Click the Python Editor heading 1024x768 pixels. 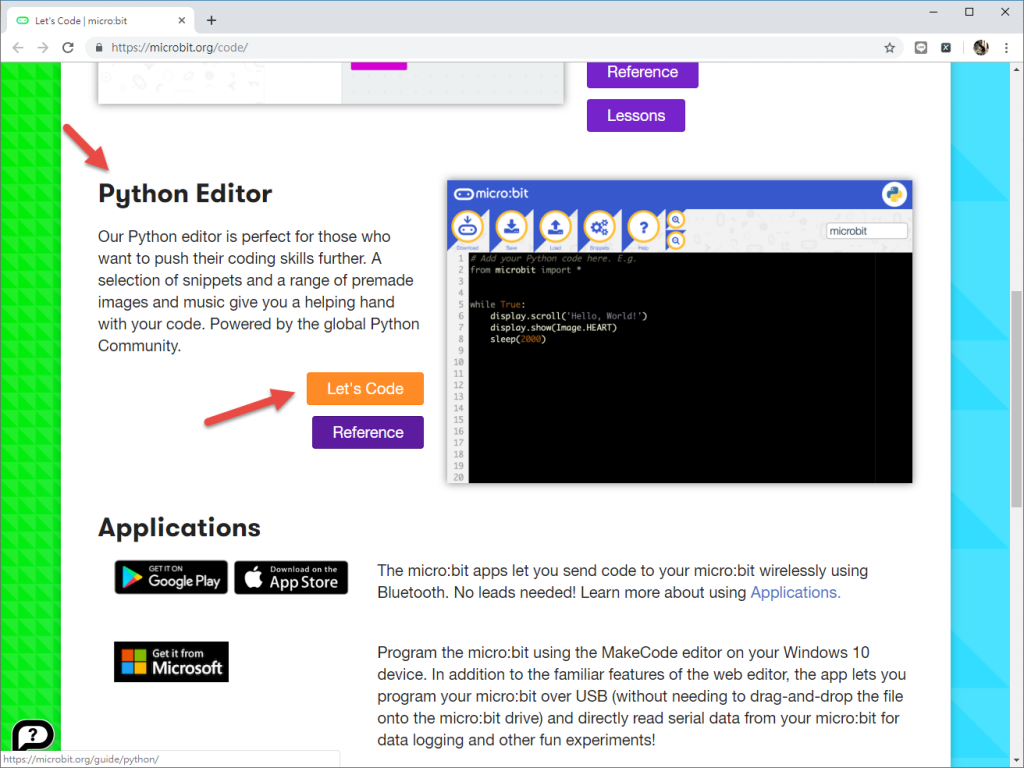coord(185,193)
